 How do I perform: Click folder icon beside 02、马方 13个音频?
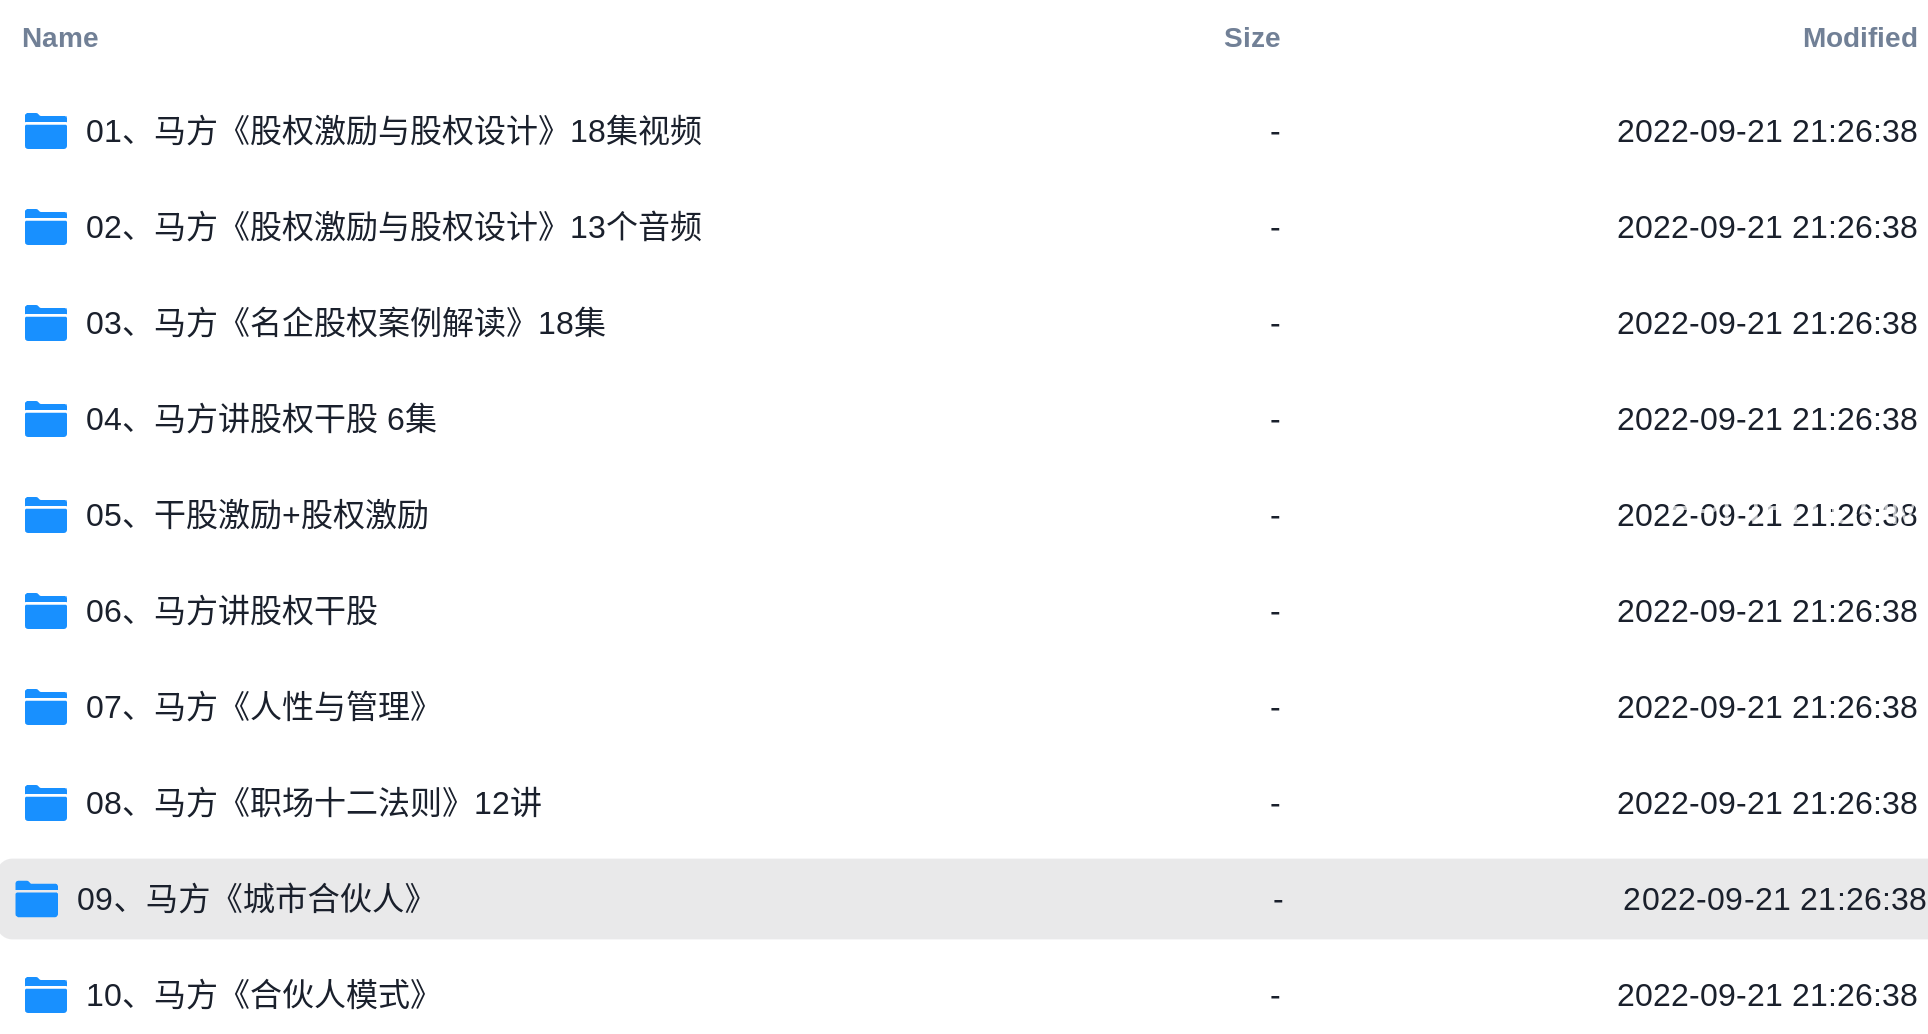click(x=46, y=227)
